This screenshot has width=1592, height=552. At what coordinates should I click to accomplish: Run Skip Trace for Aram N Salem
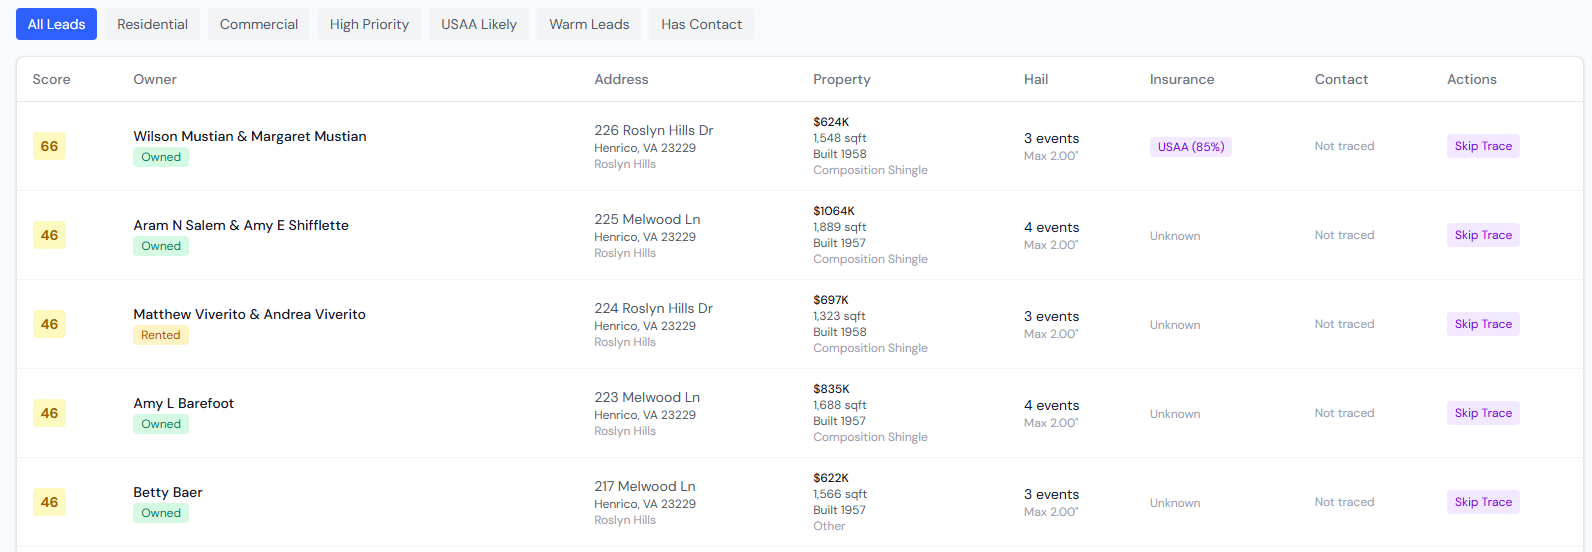[x=1483, y=235]
